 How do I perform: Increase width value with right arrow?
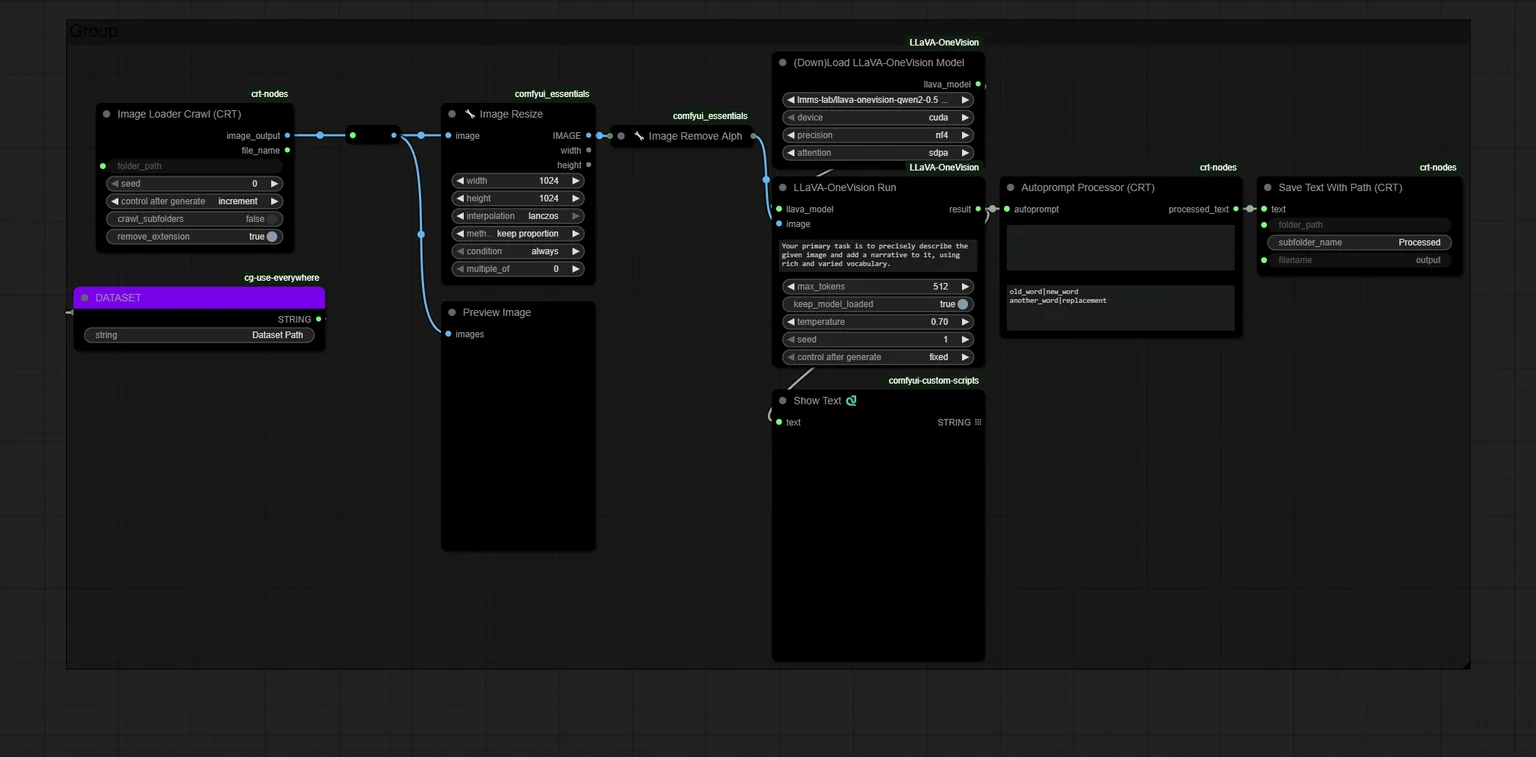(576, 181)
